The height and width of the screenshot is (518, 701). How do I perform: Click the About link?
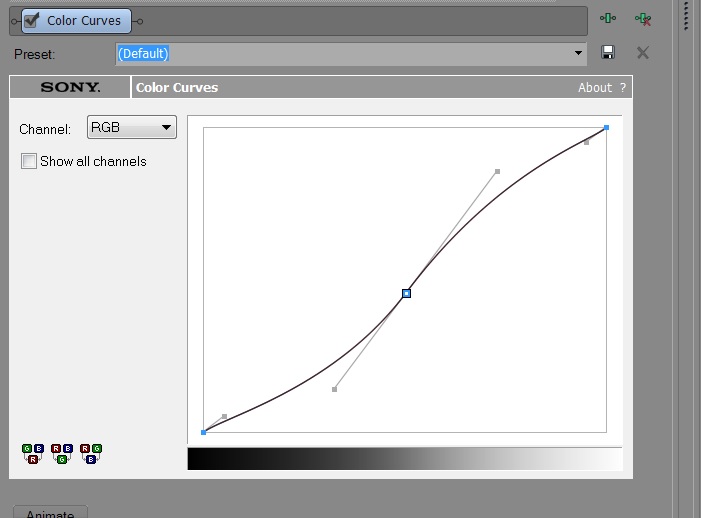pyautogui.click(x=595, y=88)
